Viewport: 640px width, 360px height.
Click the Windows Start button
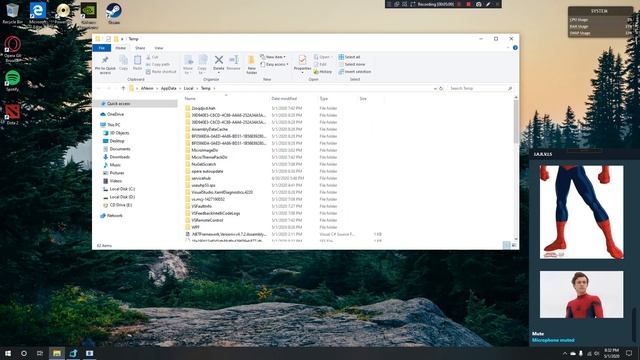[8, 353]
